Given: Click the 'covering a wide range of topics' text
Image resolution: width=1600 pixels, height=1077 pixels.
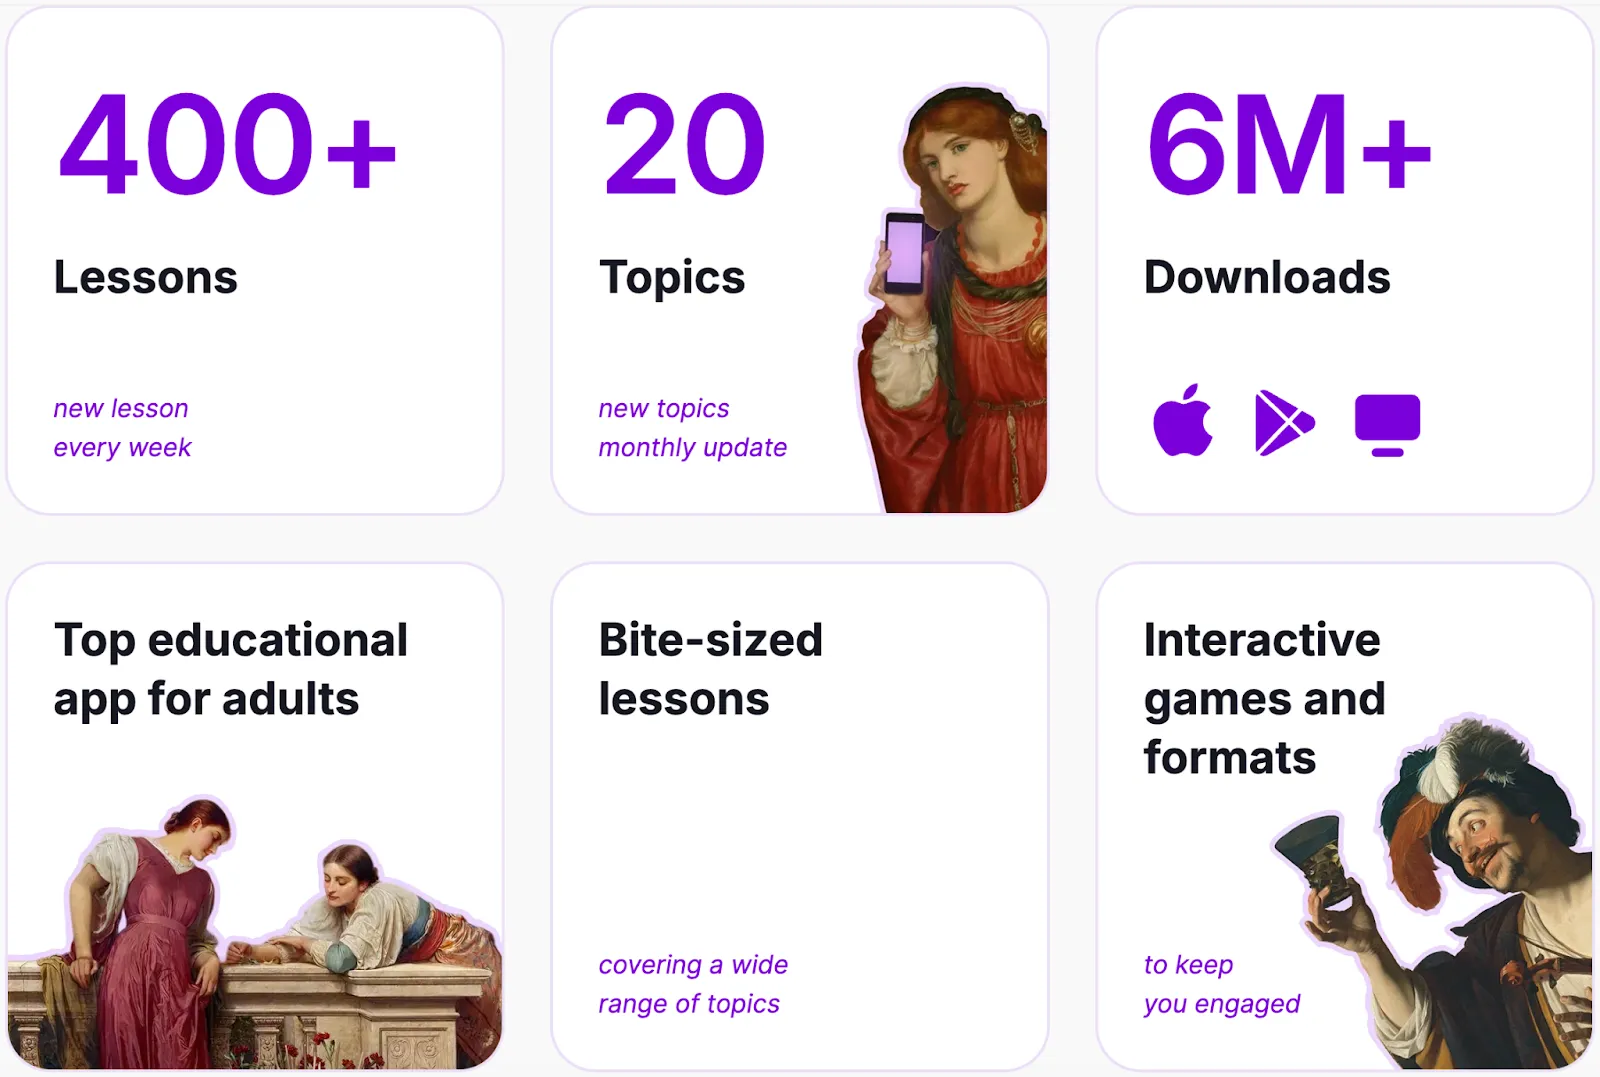Looking at the screenshot, I should point(692,984).
